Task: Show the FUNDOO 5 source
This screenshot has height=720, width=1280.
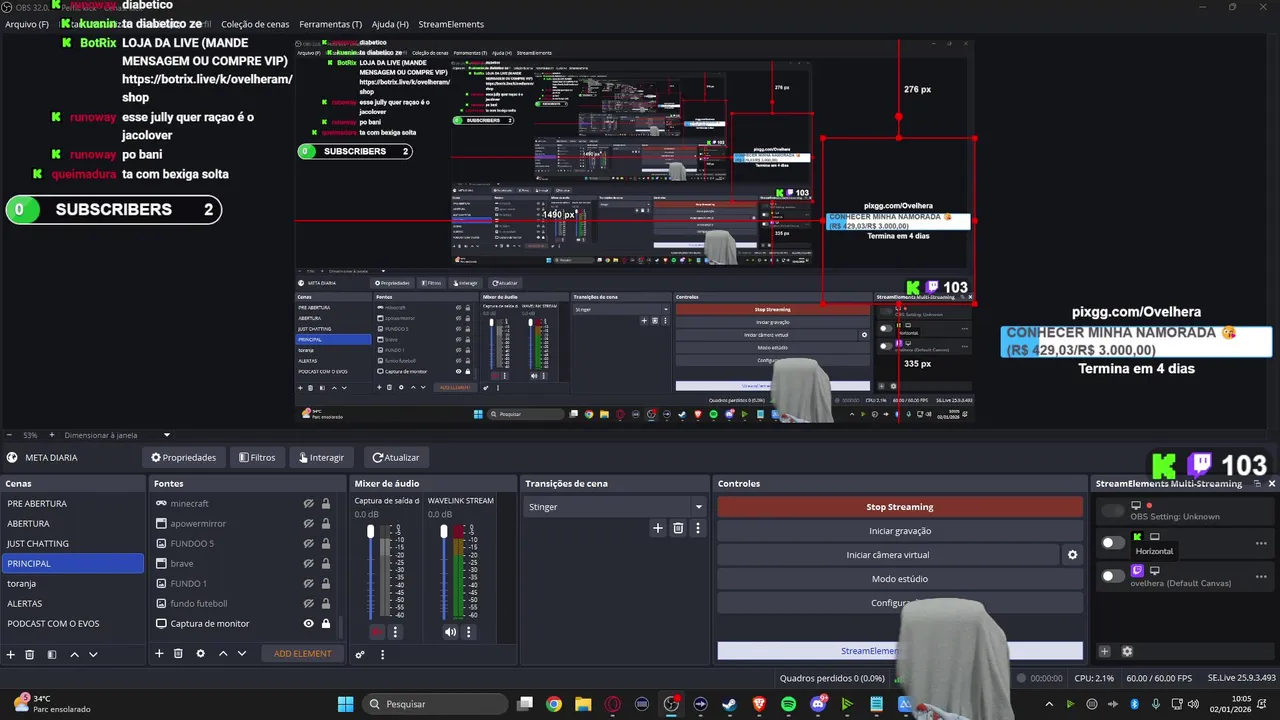Action: point(309,543)
